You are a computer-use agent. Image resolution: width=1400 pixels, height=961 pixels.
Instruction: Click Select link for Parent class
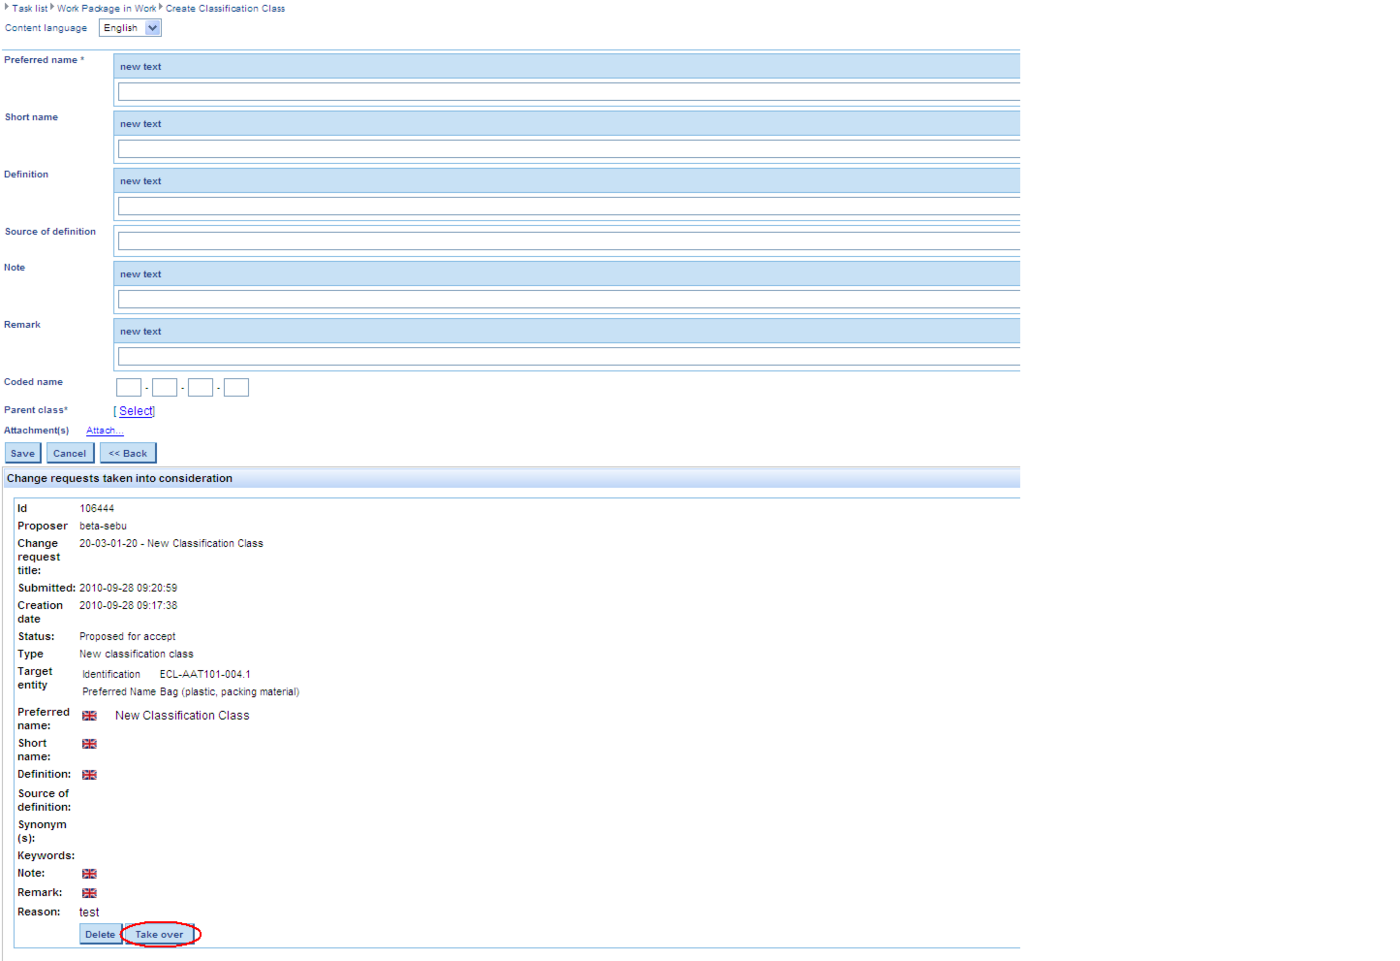[x=136, y=411]
